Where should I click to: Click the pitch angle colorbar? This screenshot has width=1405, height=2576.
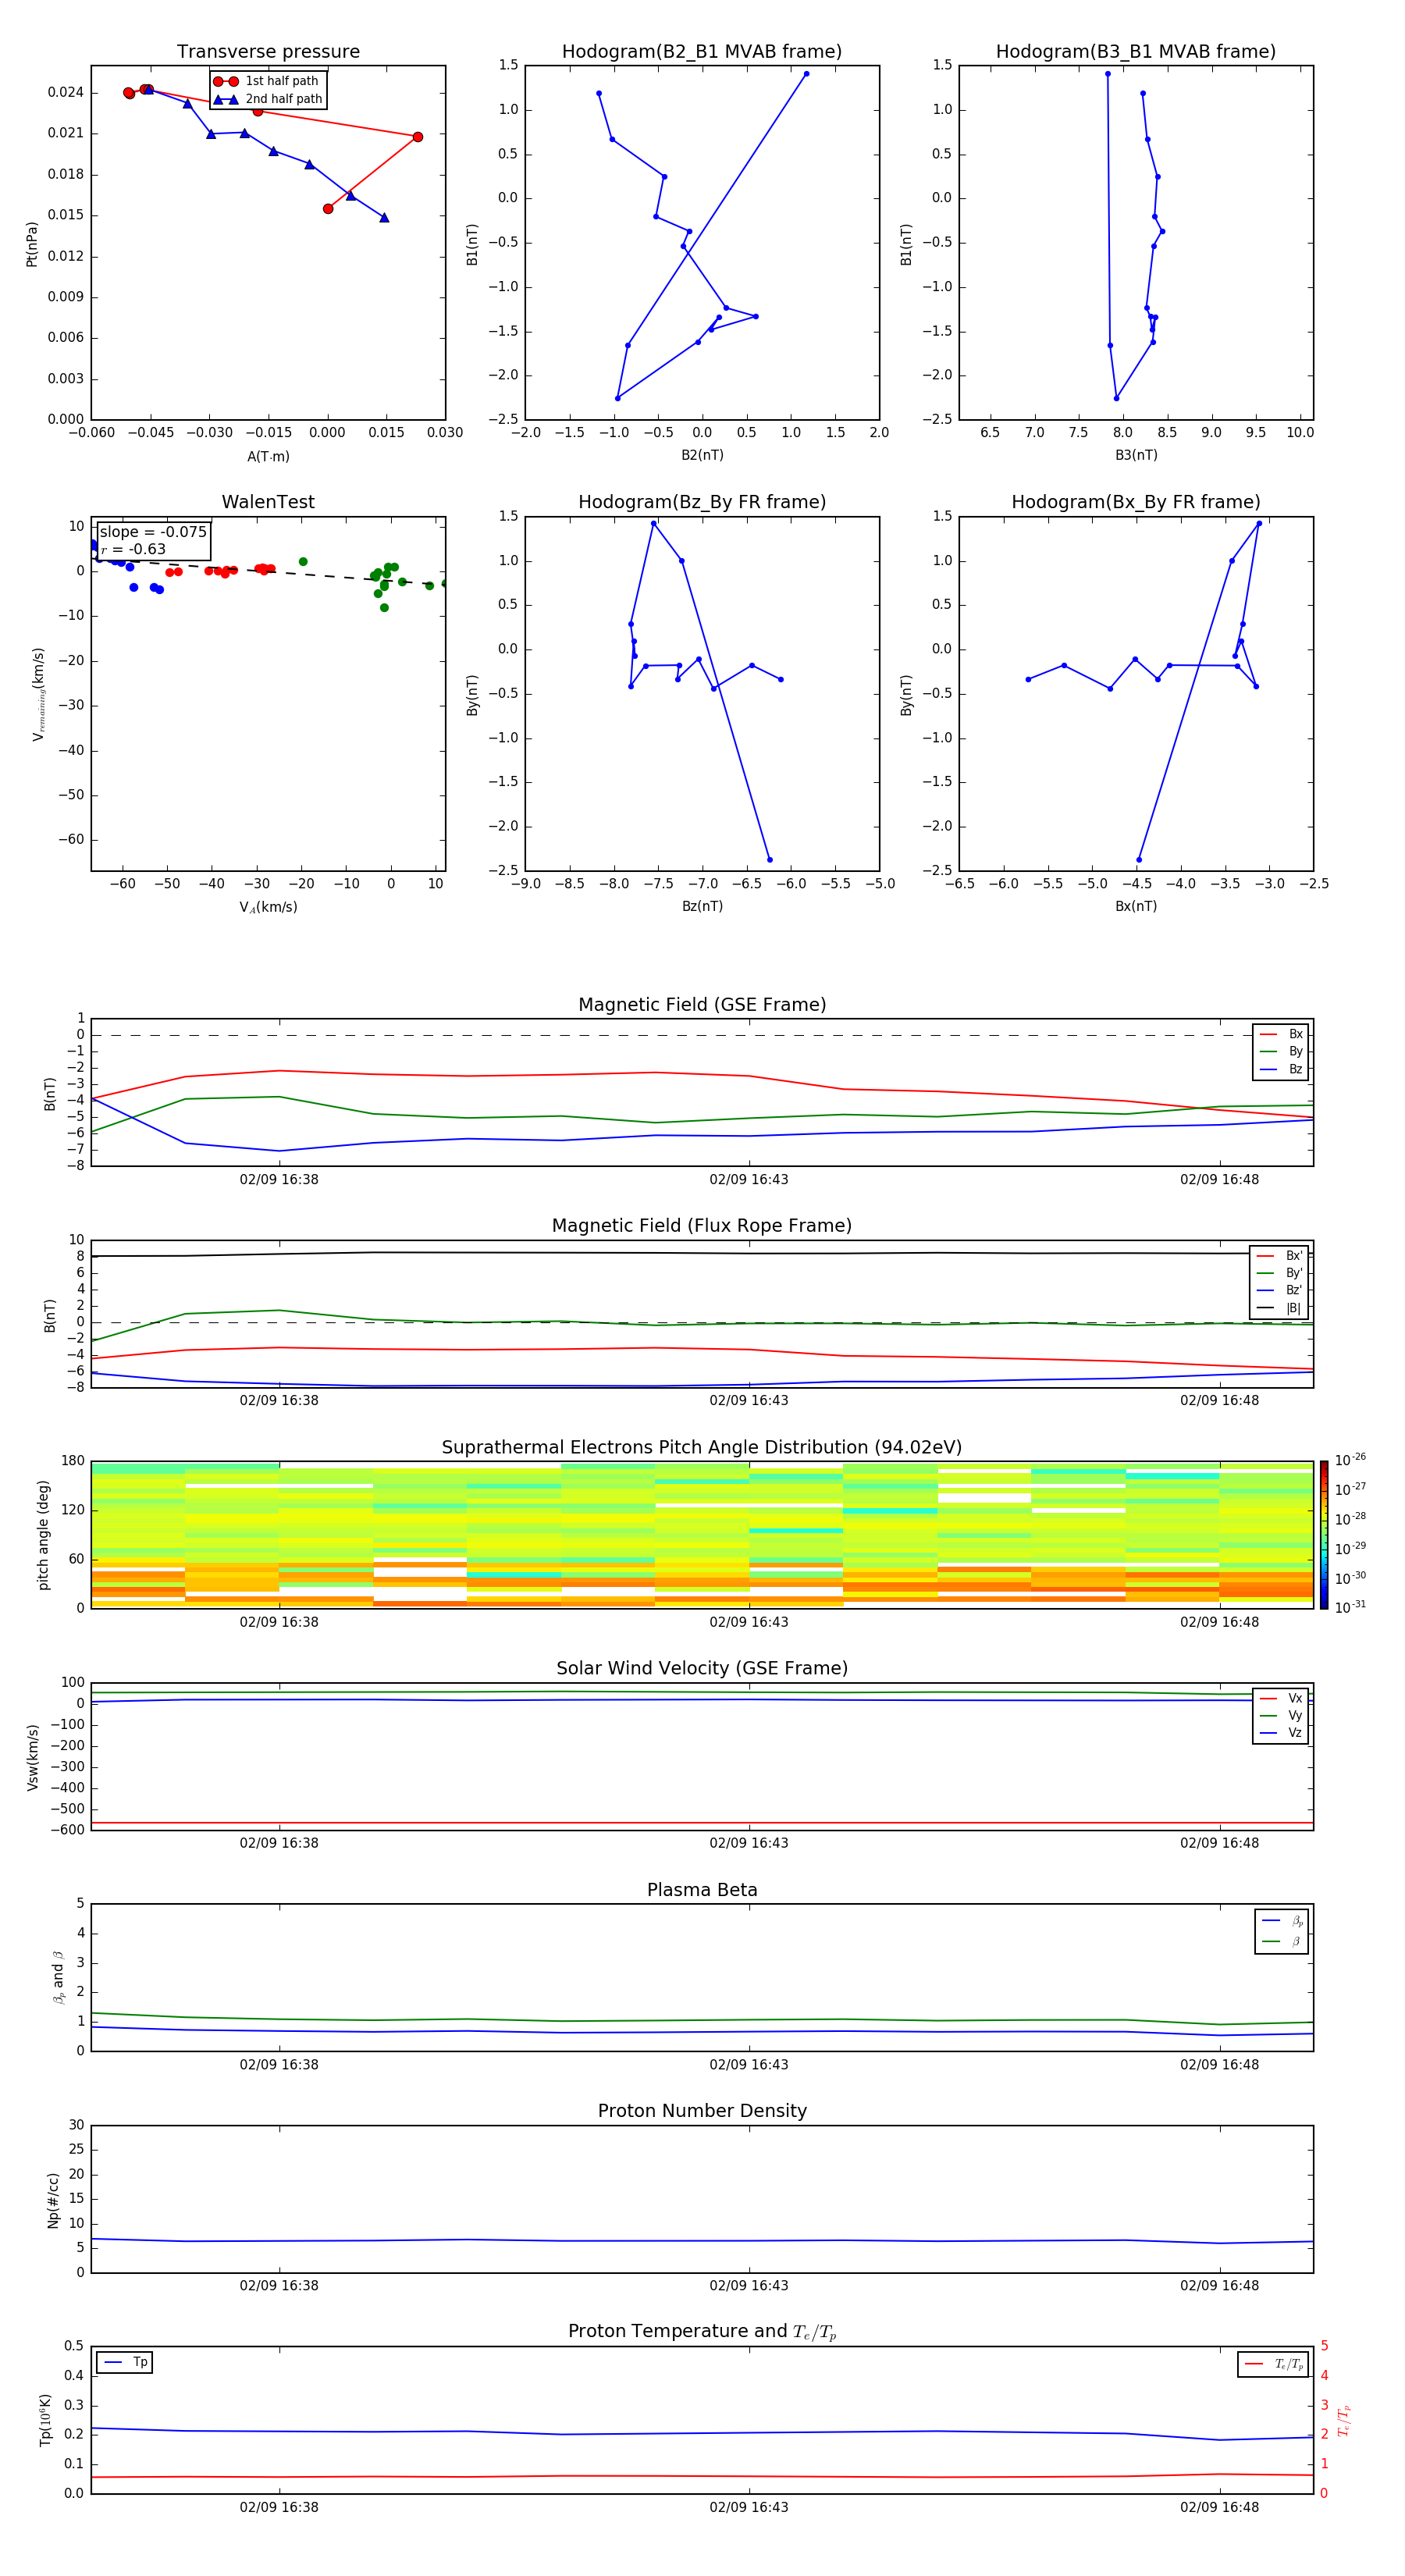pyautogui.click(x=1323, y=1535)
